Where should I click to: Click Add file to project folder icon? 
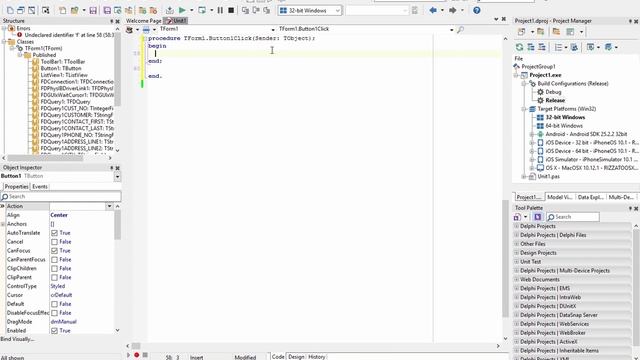142,10
